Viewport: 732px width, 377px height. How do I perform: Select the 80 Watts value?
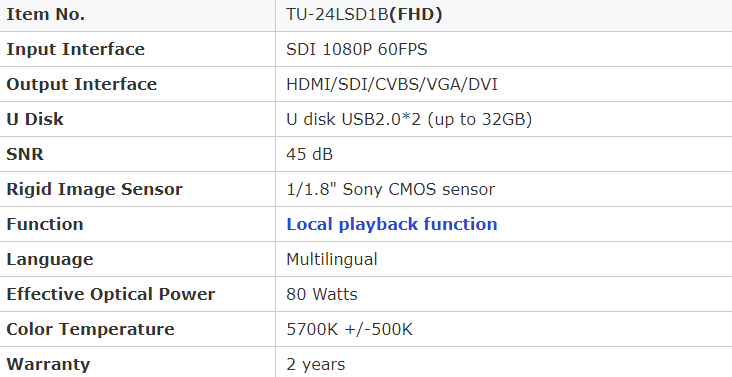click(322, 294)
